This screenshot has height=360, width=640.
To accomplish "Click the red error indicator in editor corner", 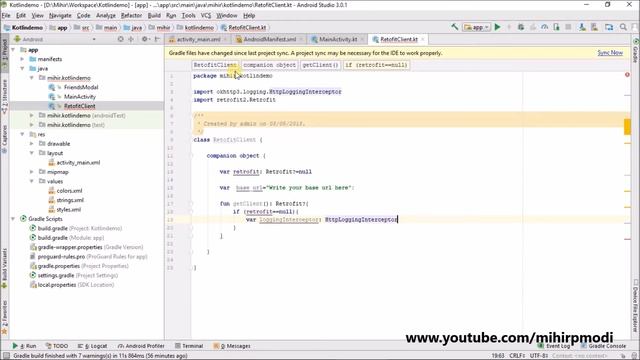I will point(627,75).
